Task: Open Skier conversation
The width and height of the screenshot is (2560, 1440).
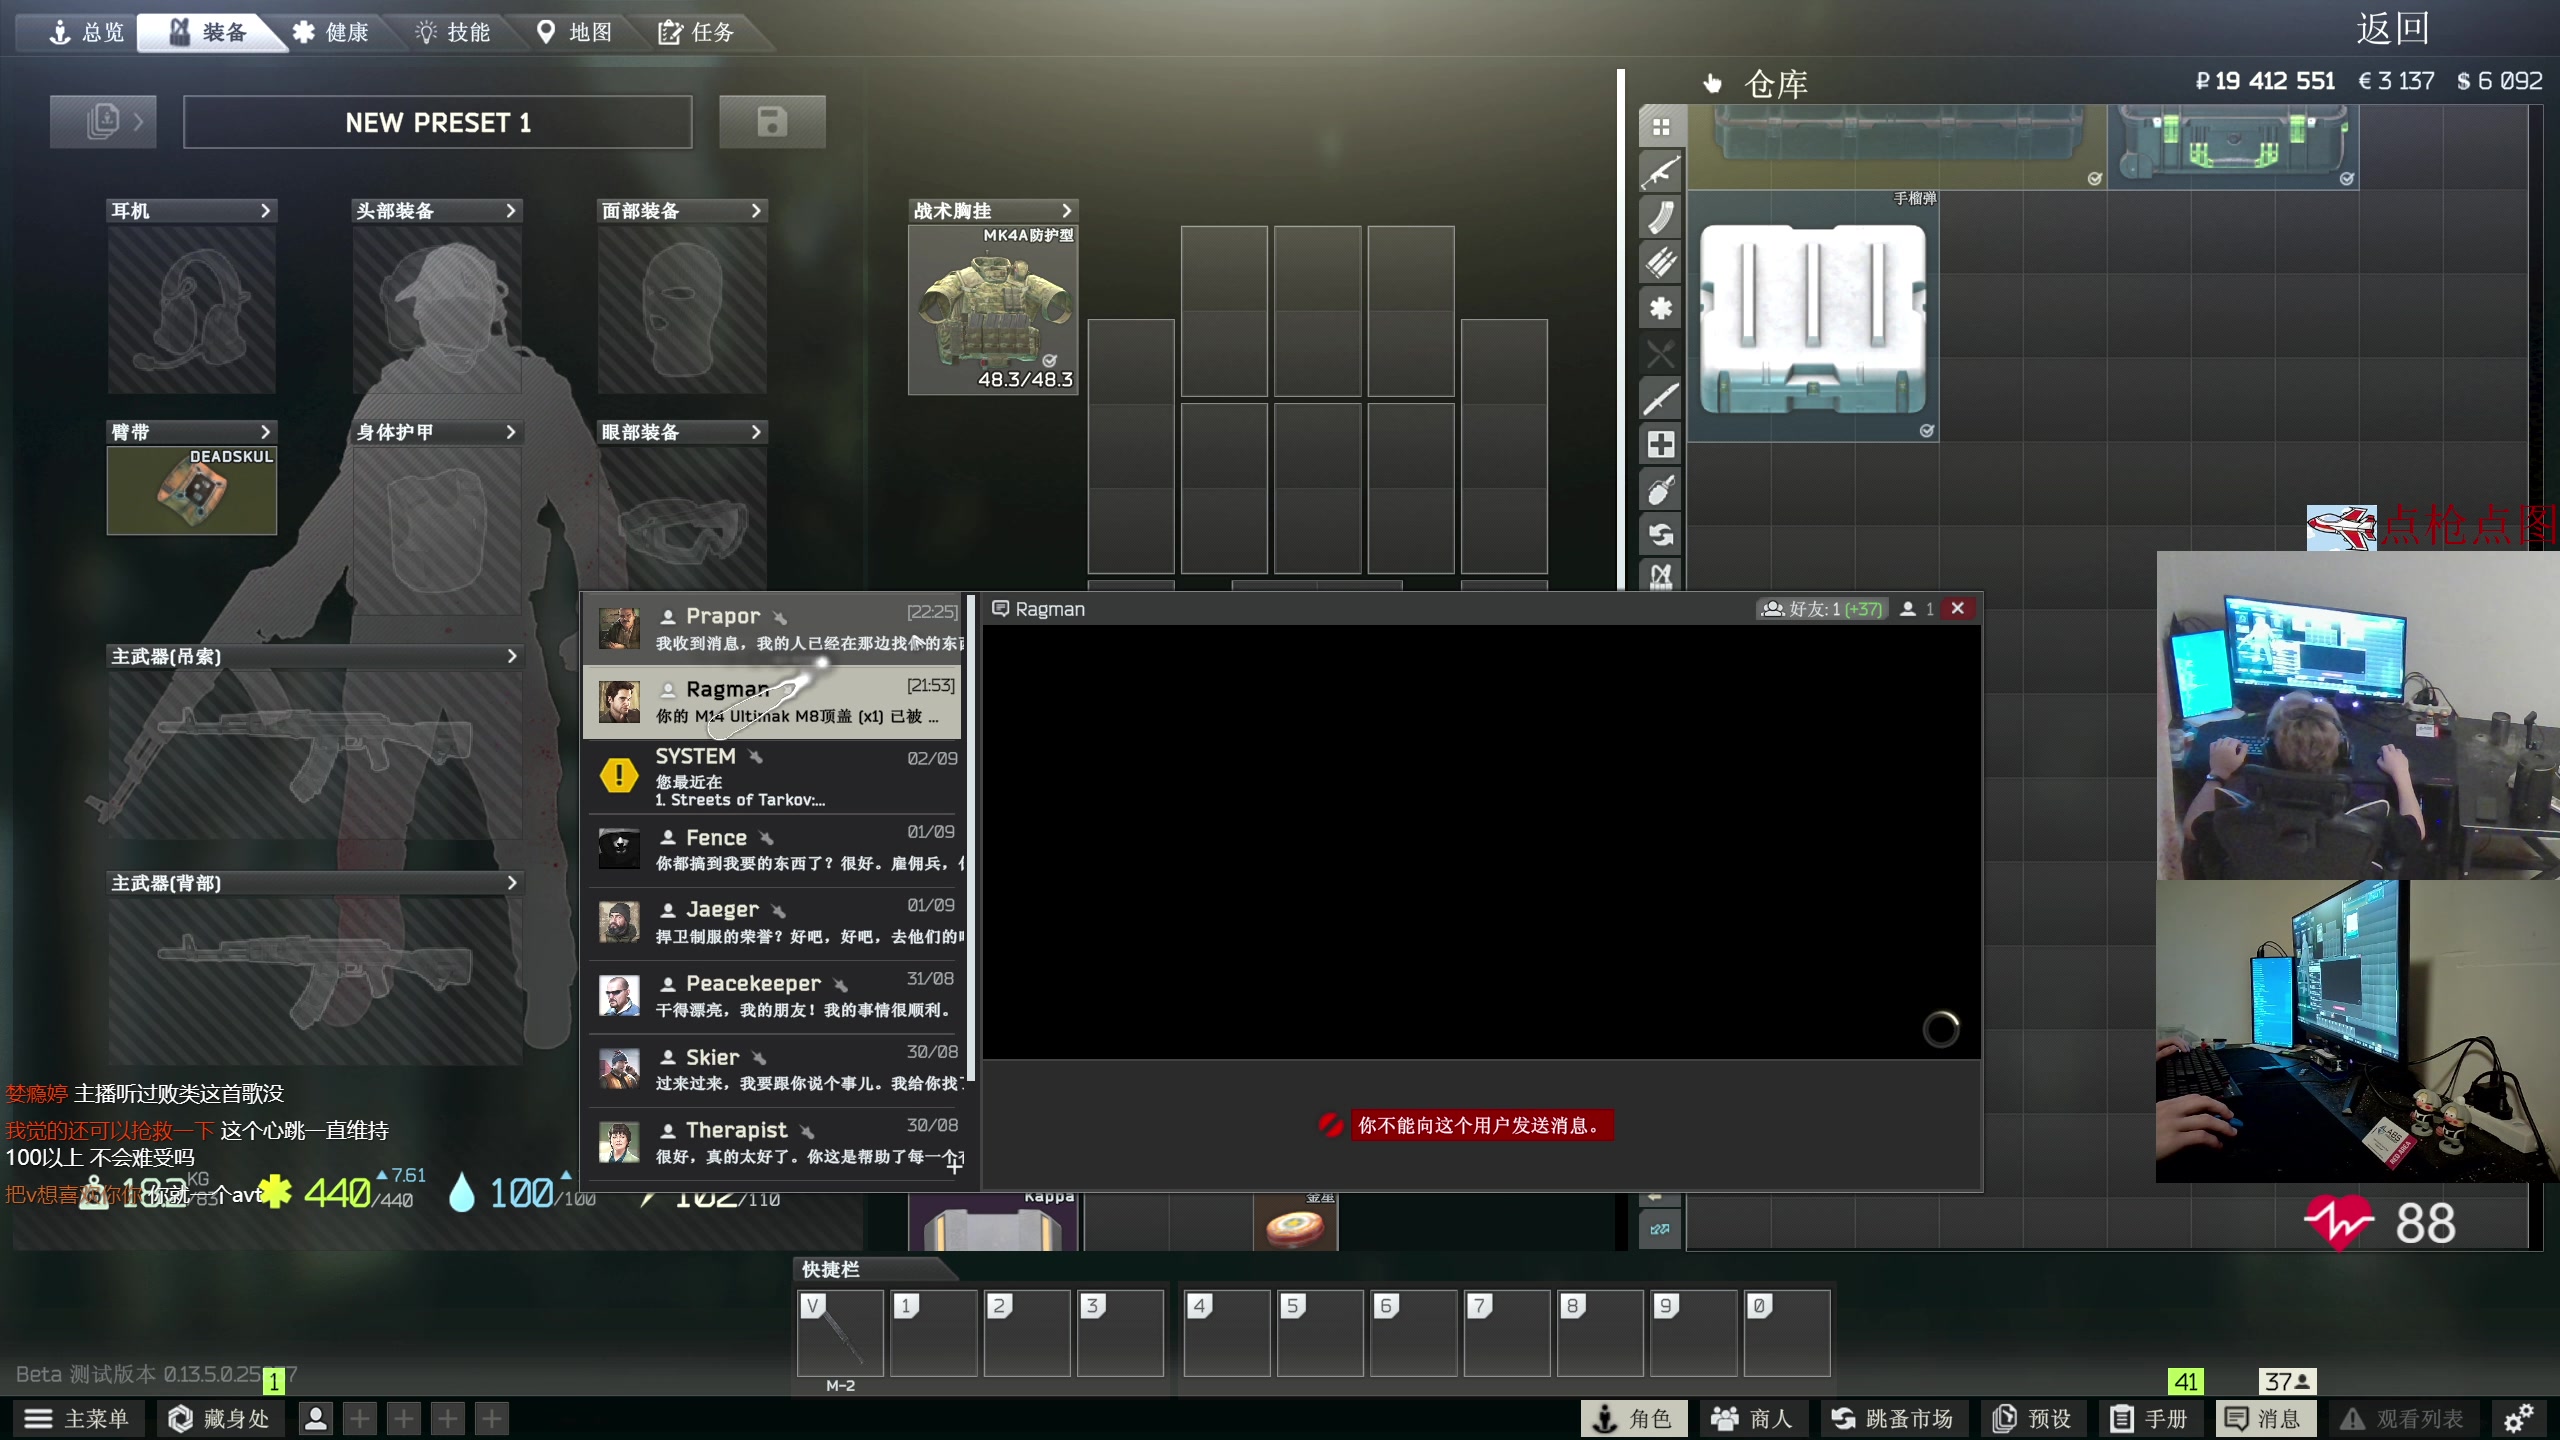Action: [x=773, y=1069]
